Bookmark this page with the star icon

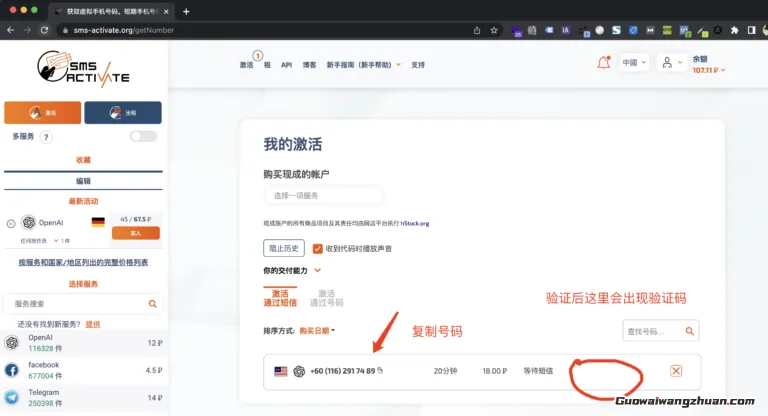point(494,30)
